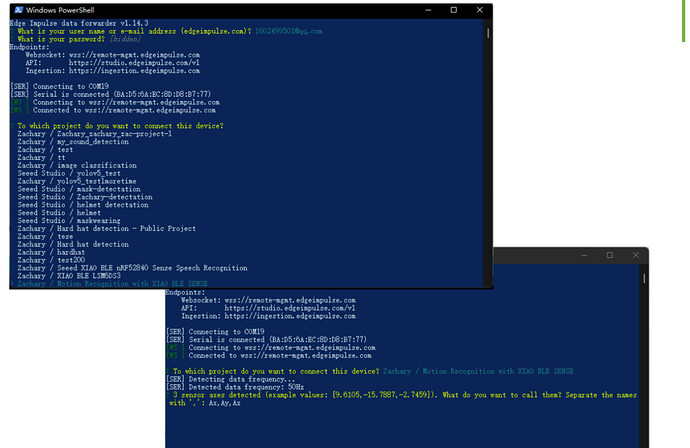Minimize the second PowerShell window behind
Screen dimensions: 690x448
(584, 255)
